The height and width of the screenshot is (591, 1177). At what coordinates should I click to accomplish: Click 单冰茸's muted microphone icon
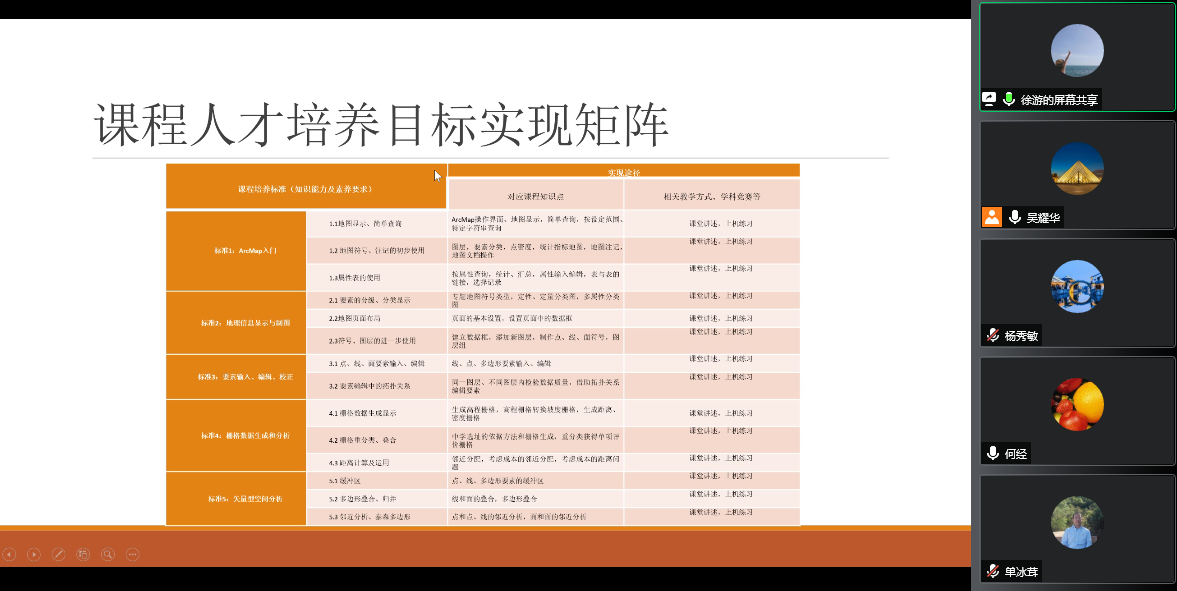[x=993, y=571]
